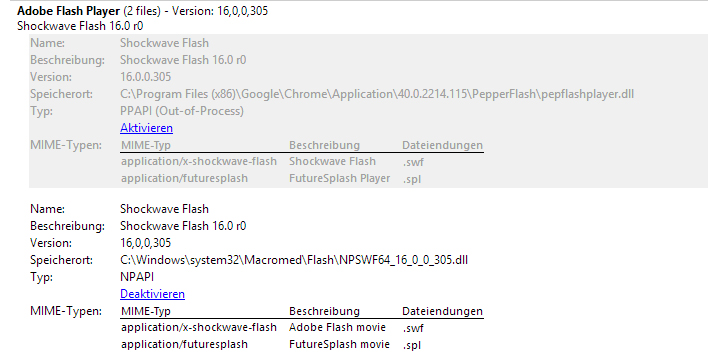
Task: Click the Aktivieren link for PPAPI Flash
Action: pos(146,128)
